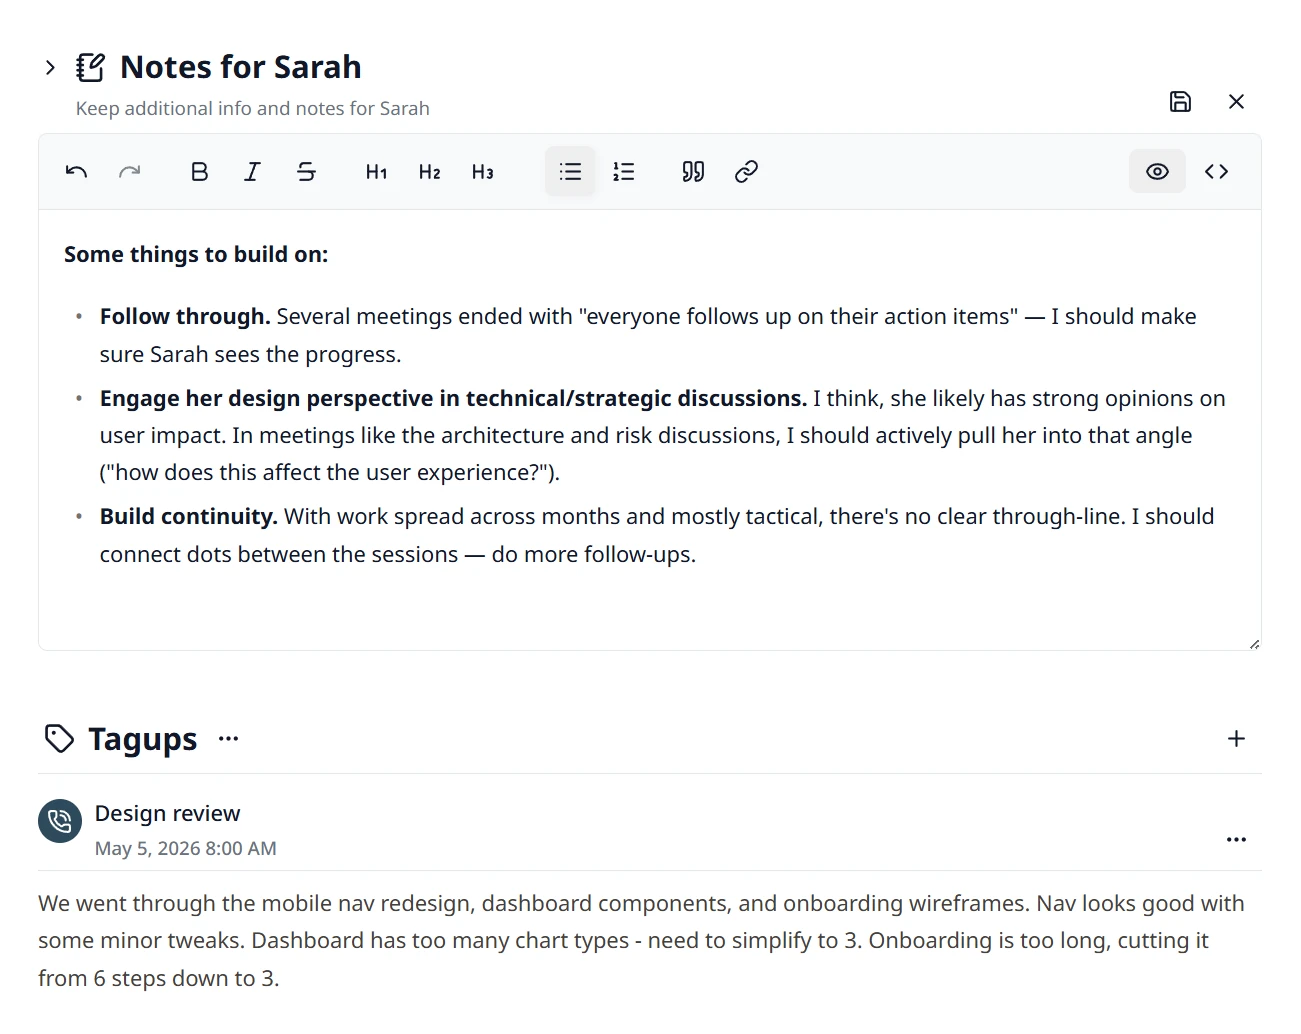Click the 'Some things to build on:' heading
This screenshot has height=1034, width=1301.
tap(196, 255)
